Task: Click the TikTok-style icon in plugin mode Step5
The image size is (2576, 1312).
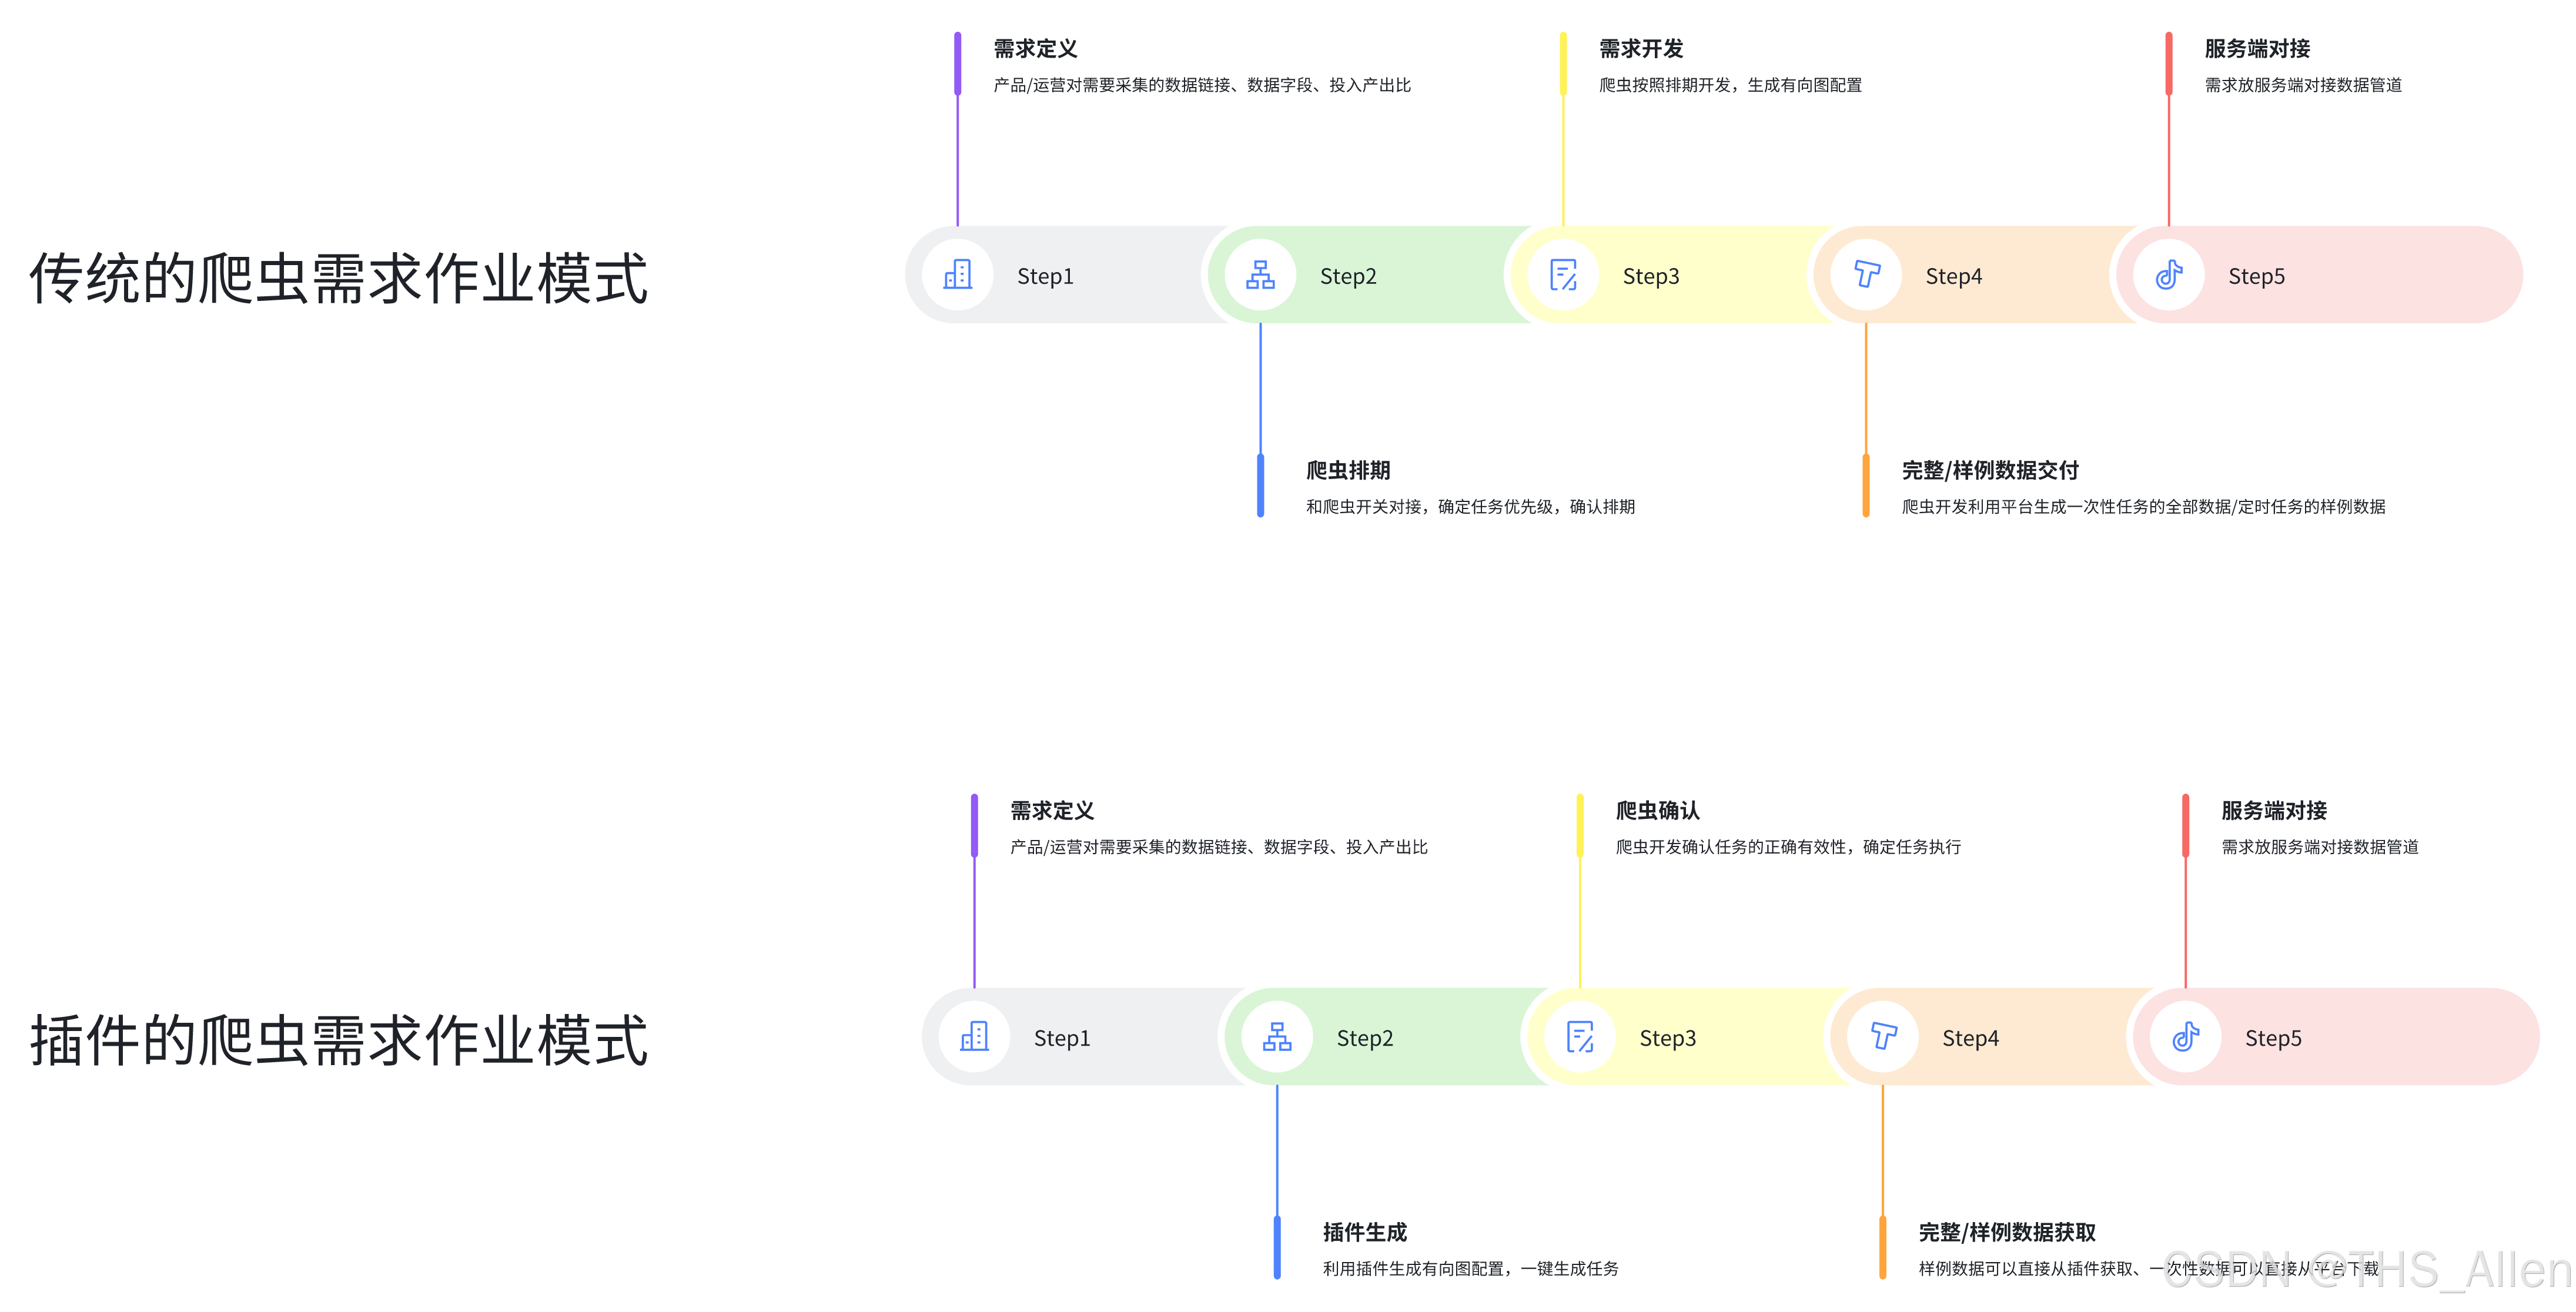Action: (x=2185, y=1037)
